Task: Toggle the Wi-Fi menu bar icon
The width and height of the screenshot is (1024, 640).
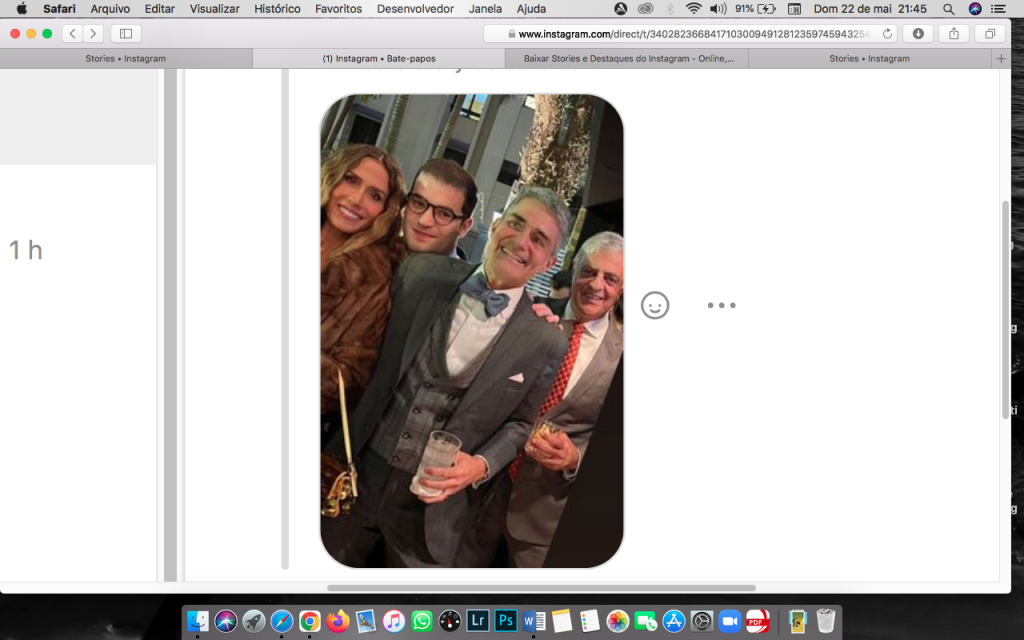Action: point(693,9)
